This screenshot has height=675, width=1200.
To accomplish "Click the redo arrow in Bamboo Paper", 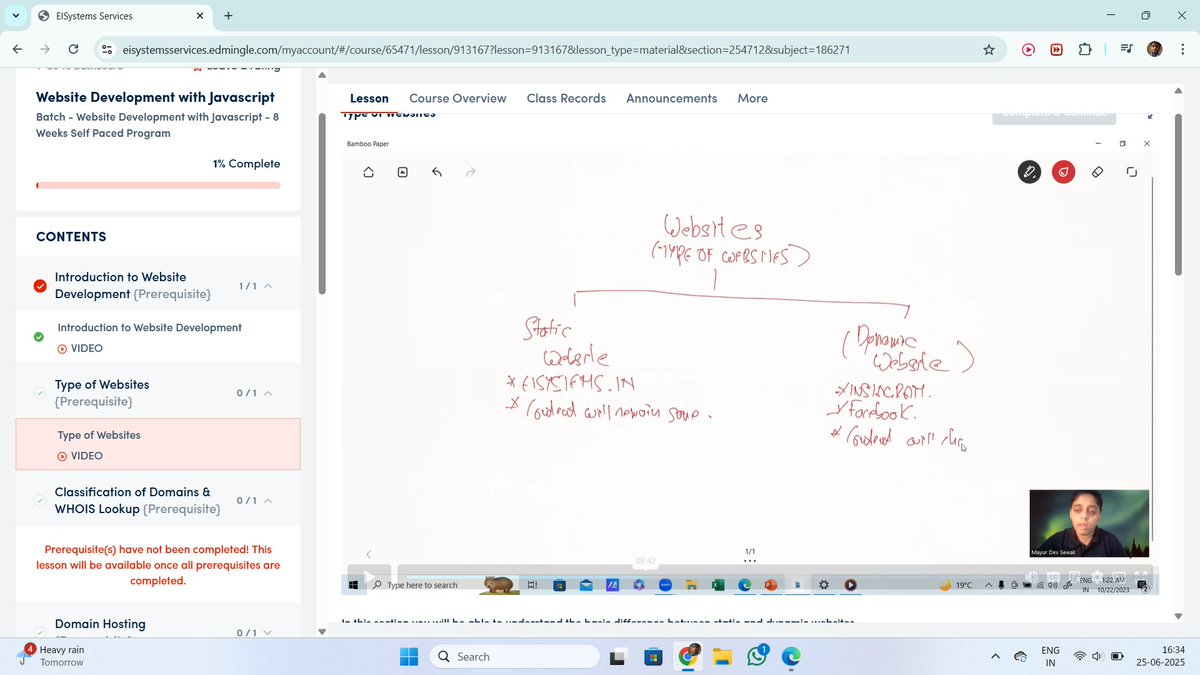I will click(x=471, y=172).
